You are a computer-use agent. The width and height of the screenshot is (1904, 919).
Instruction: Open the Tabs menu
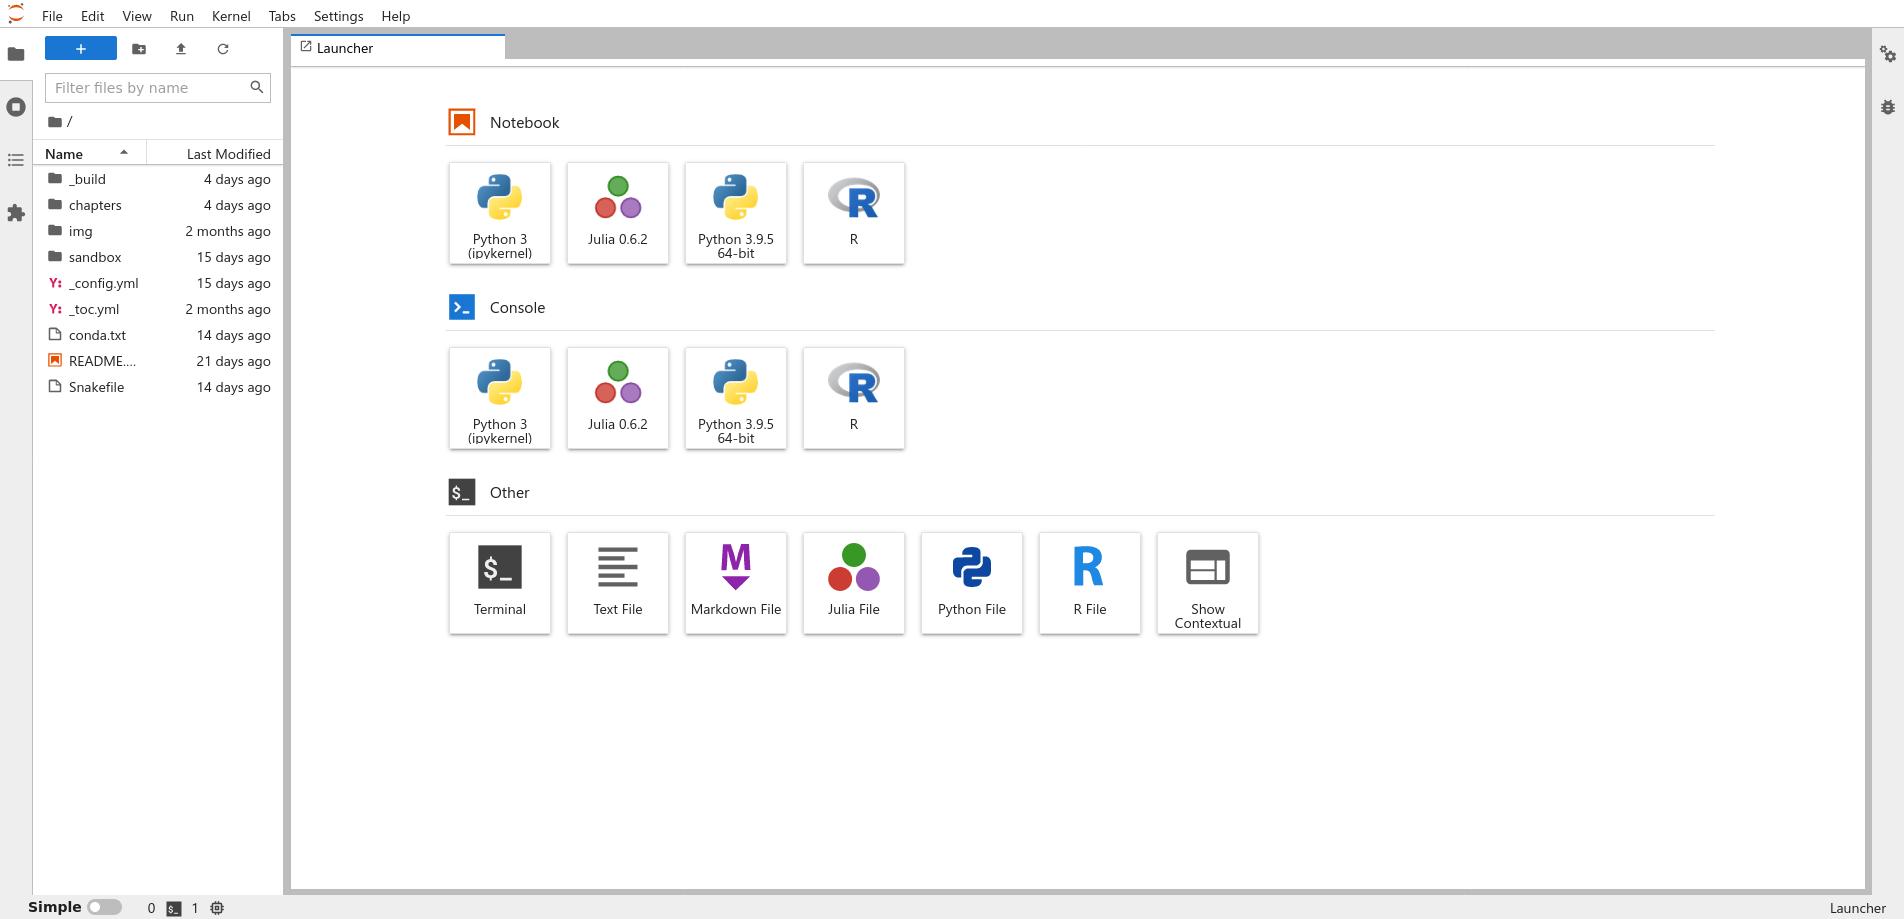[x=282, y=16]
